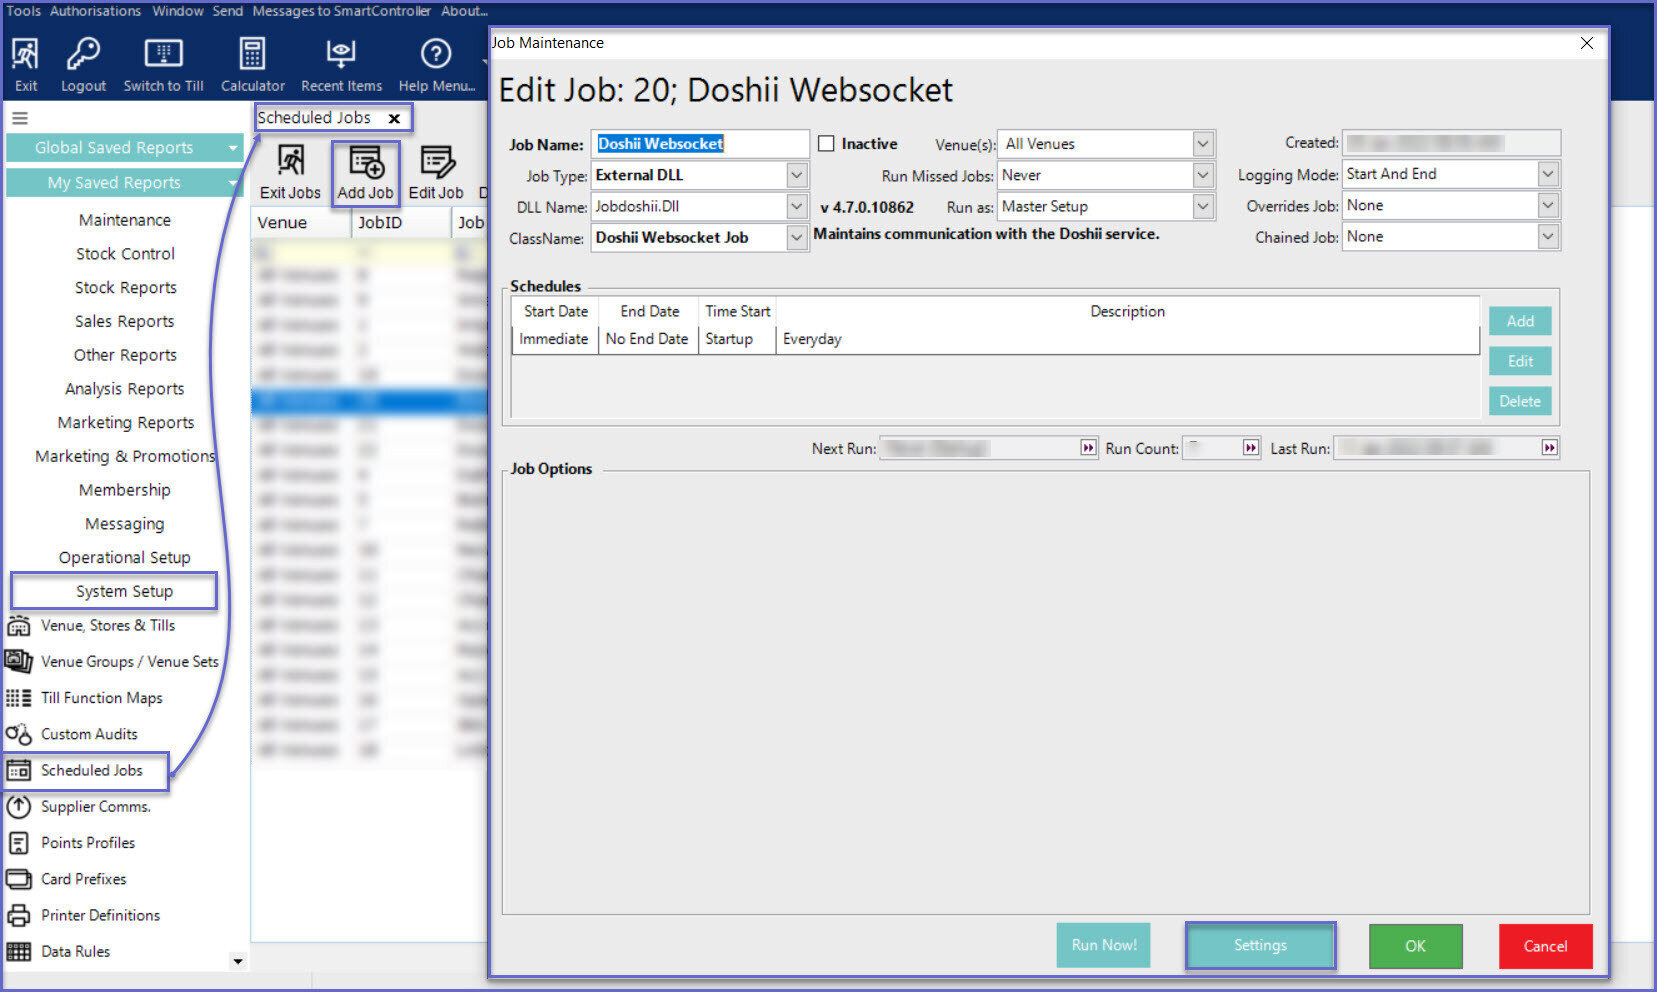Open the About menu
This screenshot has width=1657, height=992.
(x=464, y=11)
